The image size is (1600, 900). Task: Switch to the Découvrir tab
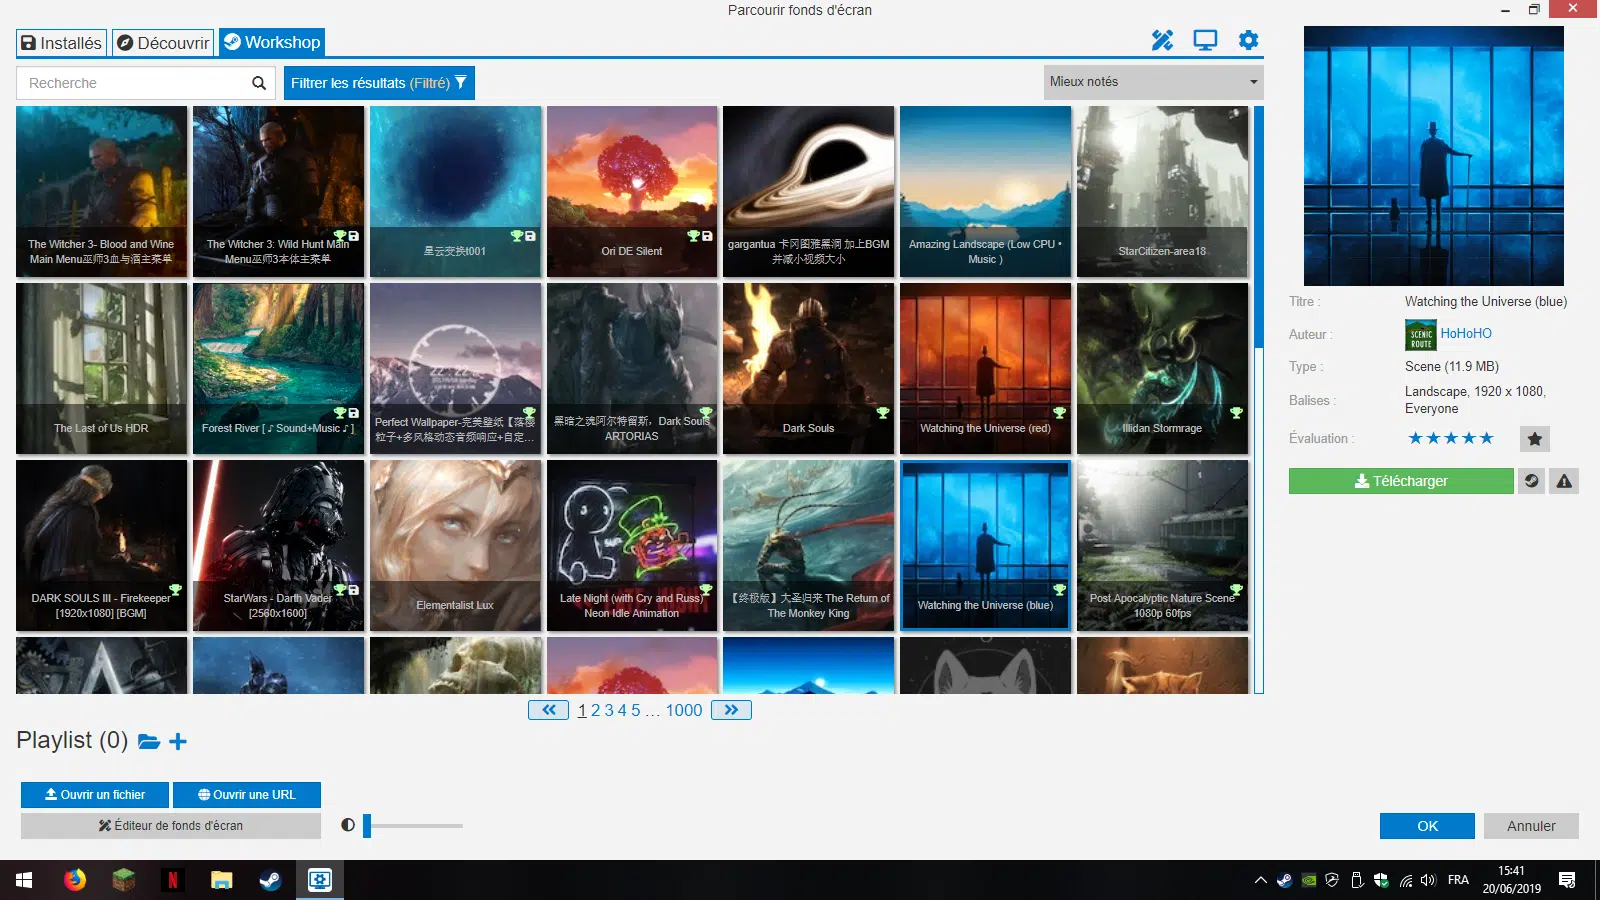click(x=163, y=43)
